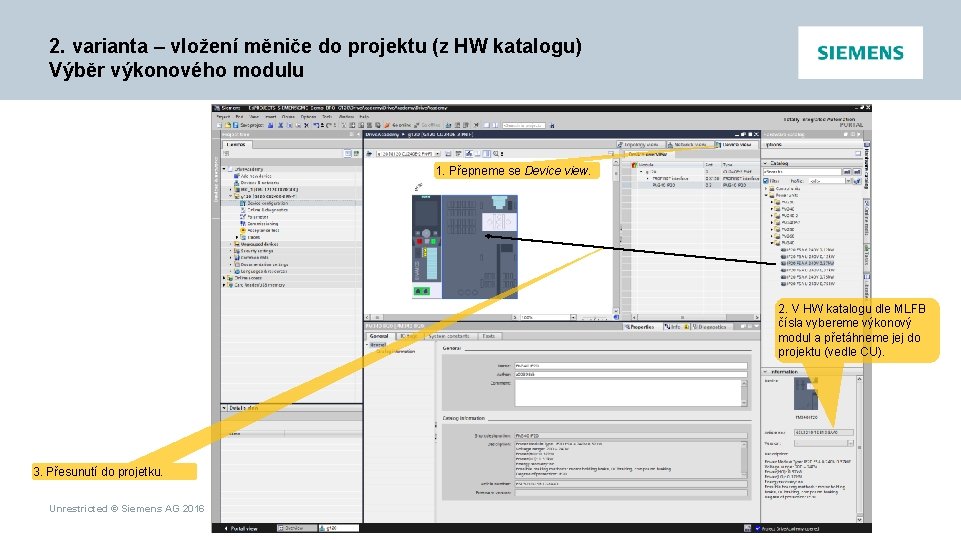Toggle the Filter checkbox in hardware catalog
The height and width of the screenshot is (540, 961).
[x=766, y=181]
